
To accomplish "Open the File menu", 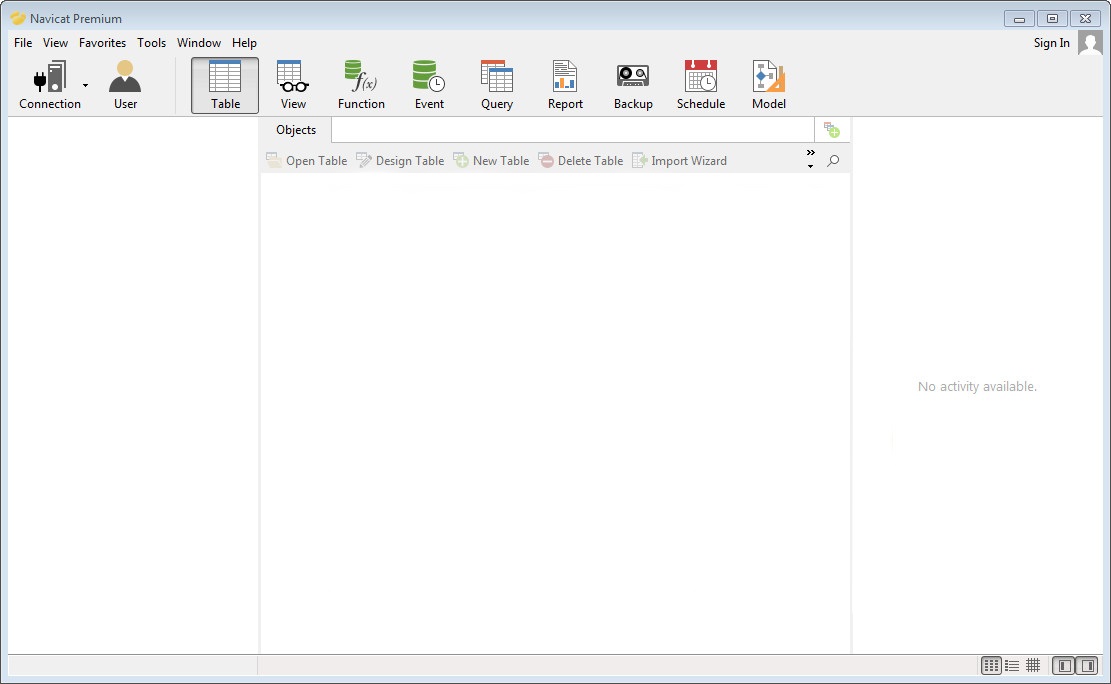I will point(23,43).
